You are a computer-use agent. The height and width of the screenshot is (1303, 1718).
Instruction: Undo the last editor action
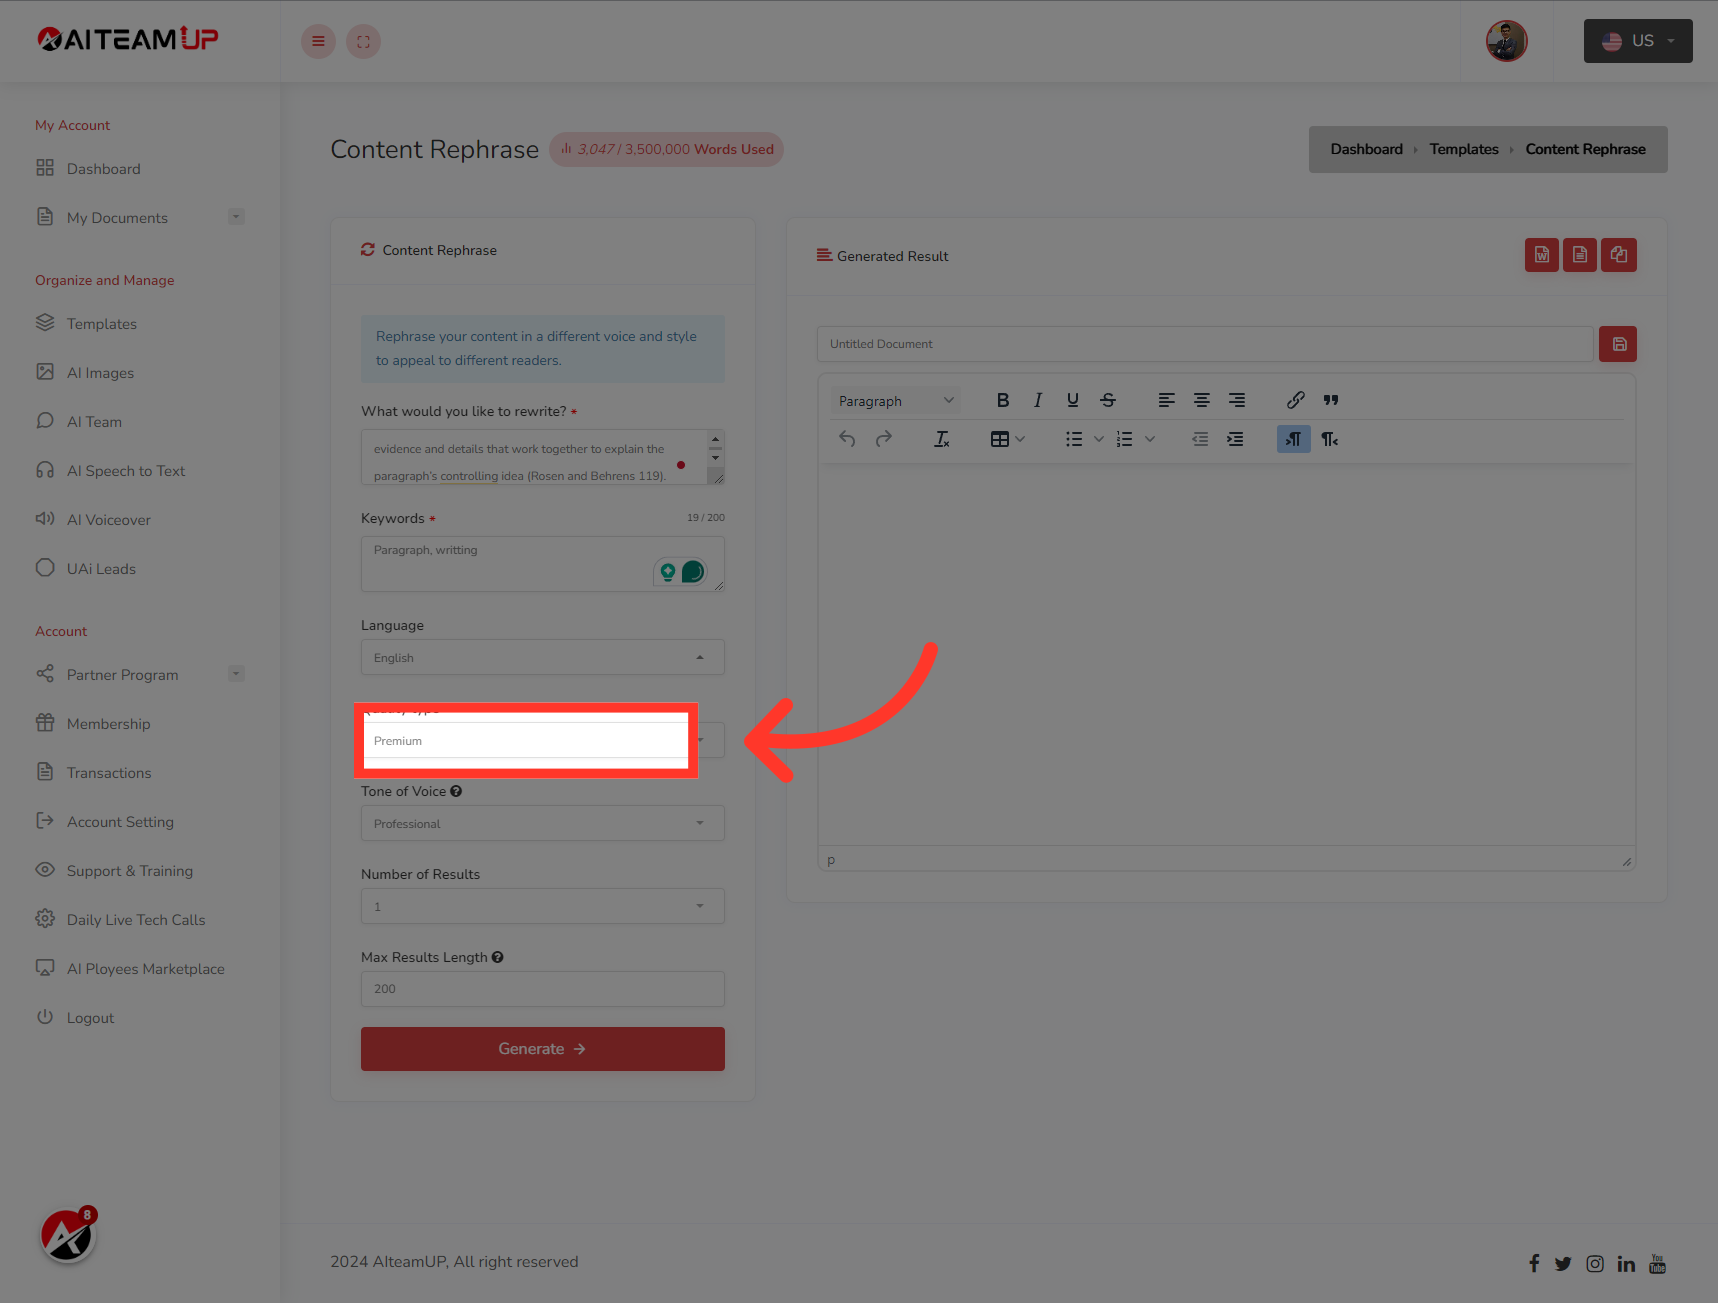pyautogui.click(x=847, y=439)
